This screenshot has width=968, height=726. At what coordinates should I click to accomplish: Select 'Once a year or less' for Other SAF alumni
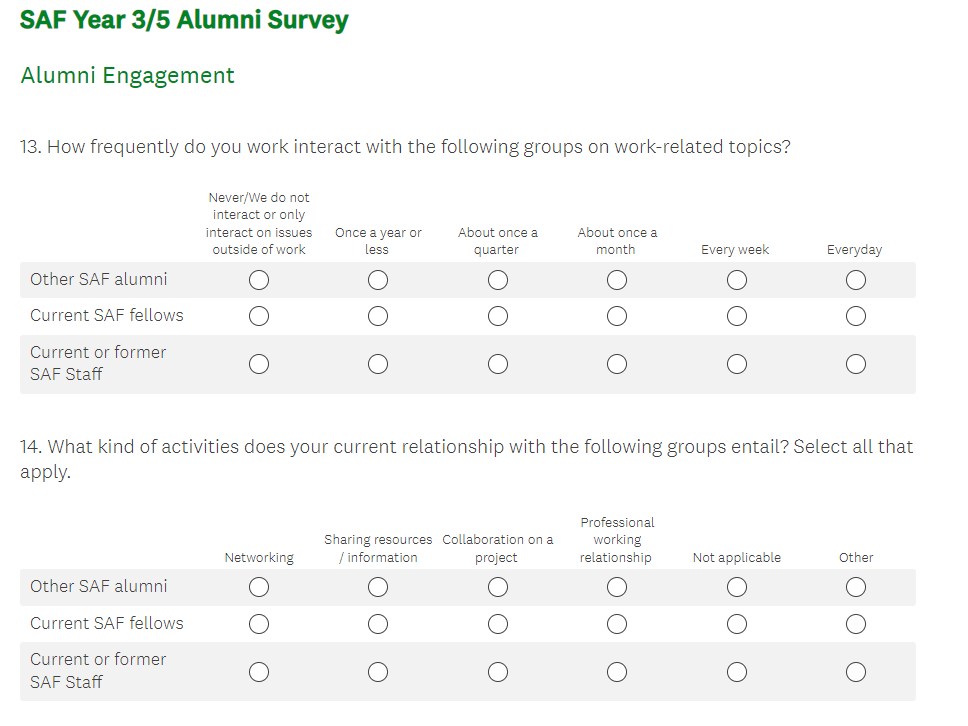click(378, 280)
